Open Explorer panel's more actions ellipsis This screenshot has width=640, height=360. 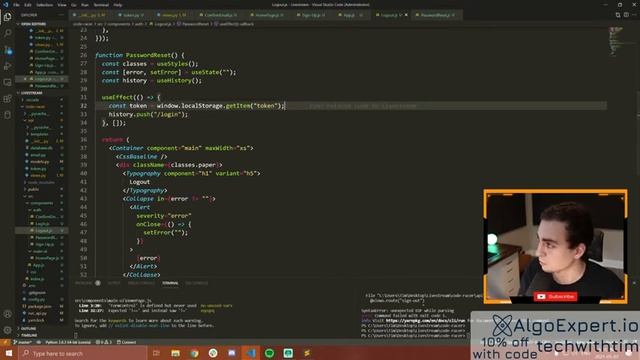pos(61,15)
